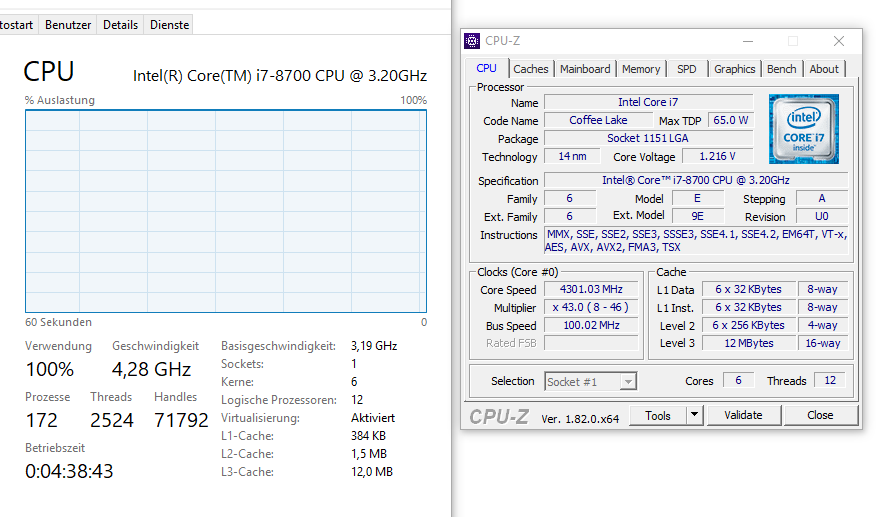Image resolution: width=884 pixels, height=517 pixels.
Task: Click the Code Name Coffee Lake value
Action: [x=598, y=120]
